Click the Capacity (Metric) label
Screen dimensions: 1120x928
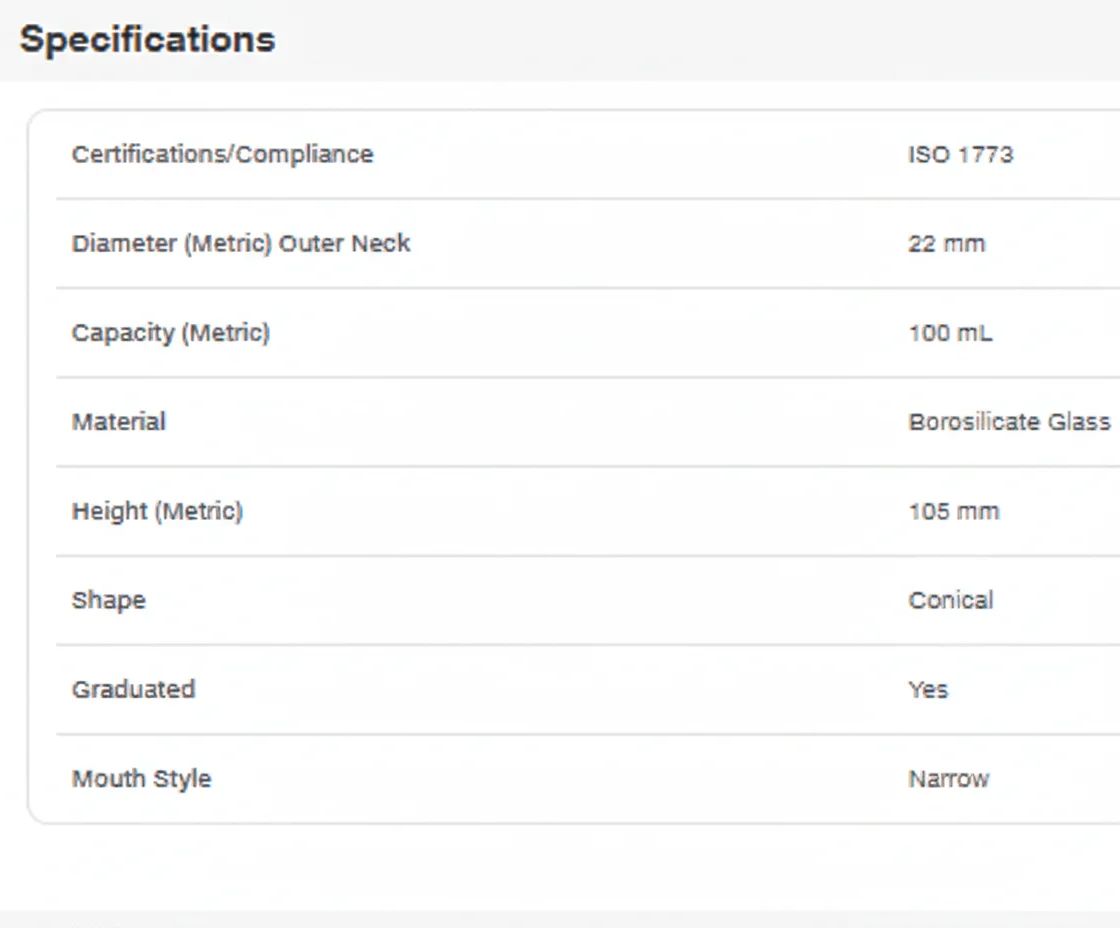pos(171,333)
